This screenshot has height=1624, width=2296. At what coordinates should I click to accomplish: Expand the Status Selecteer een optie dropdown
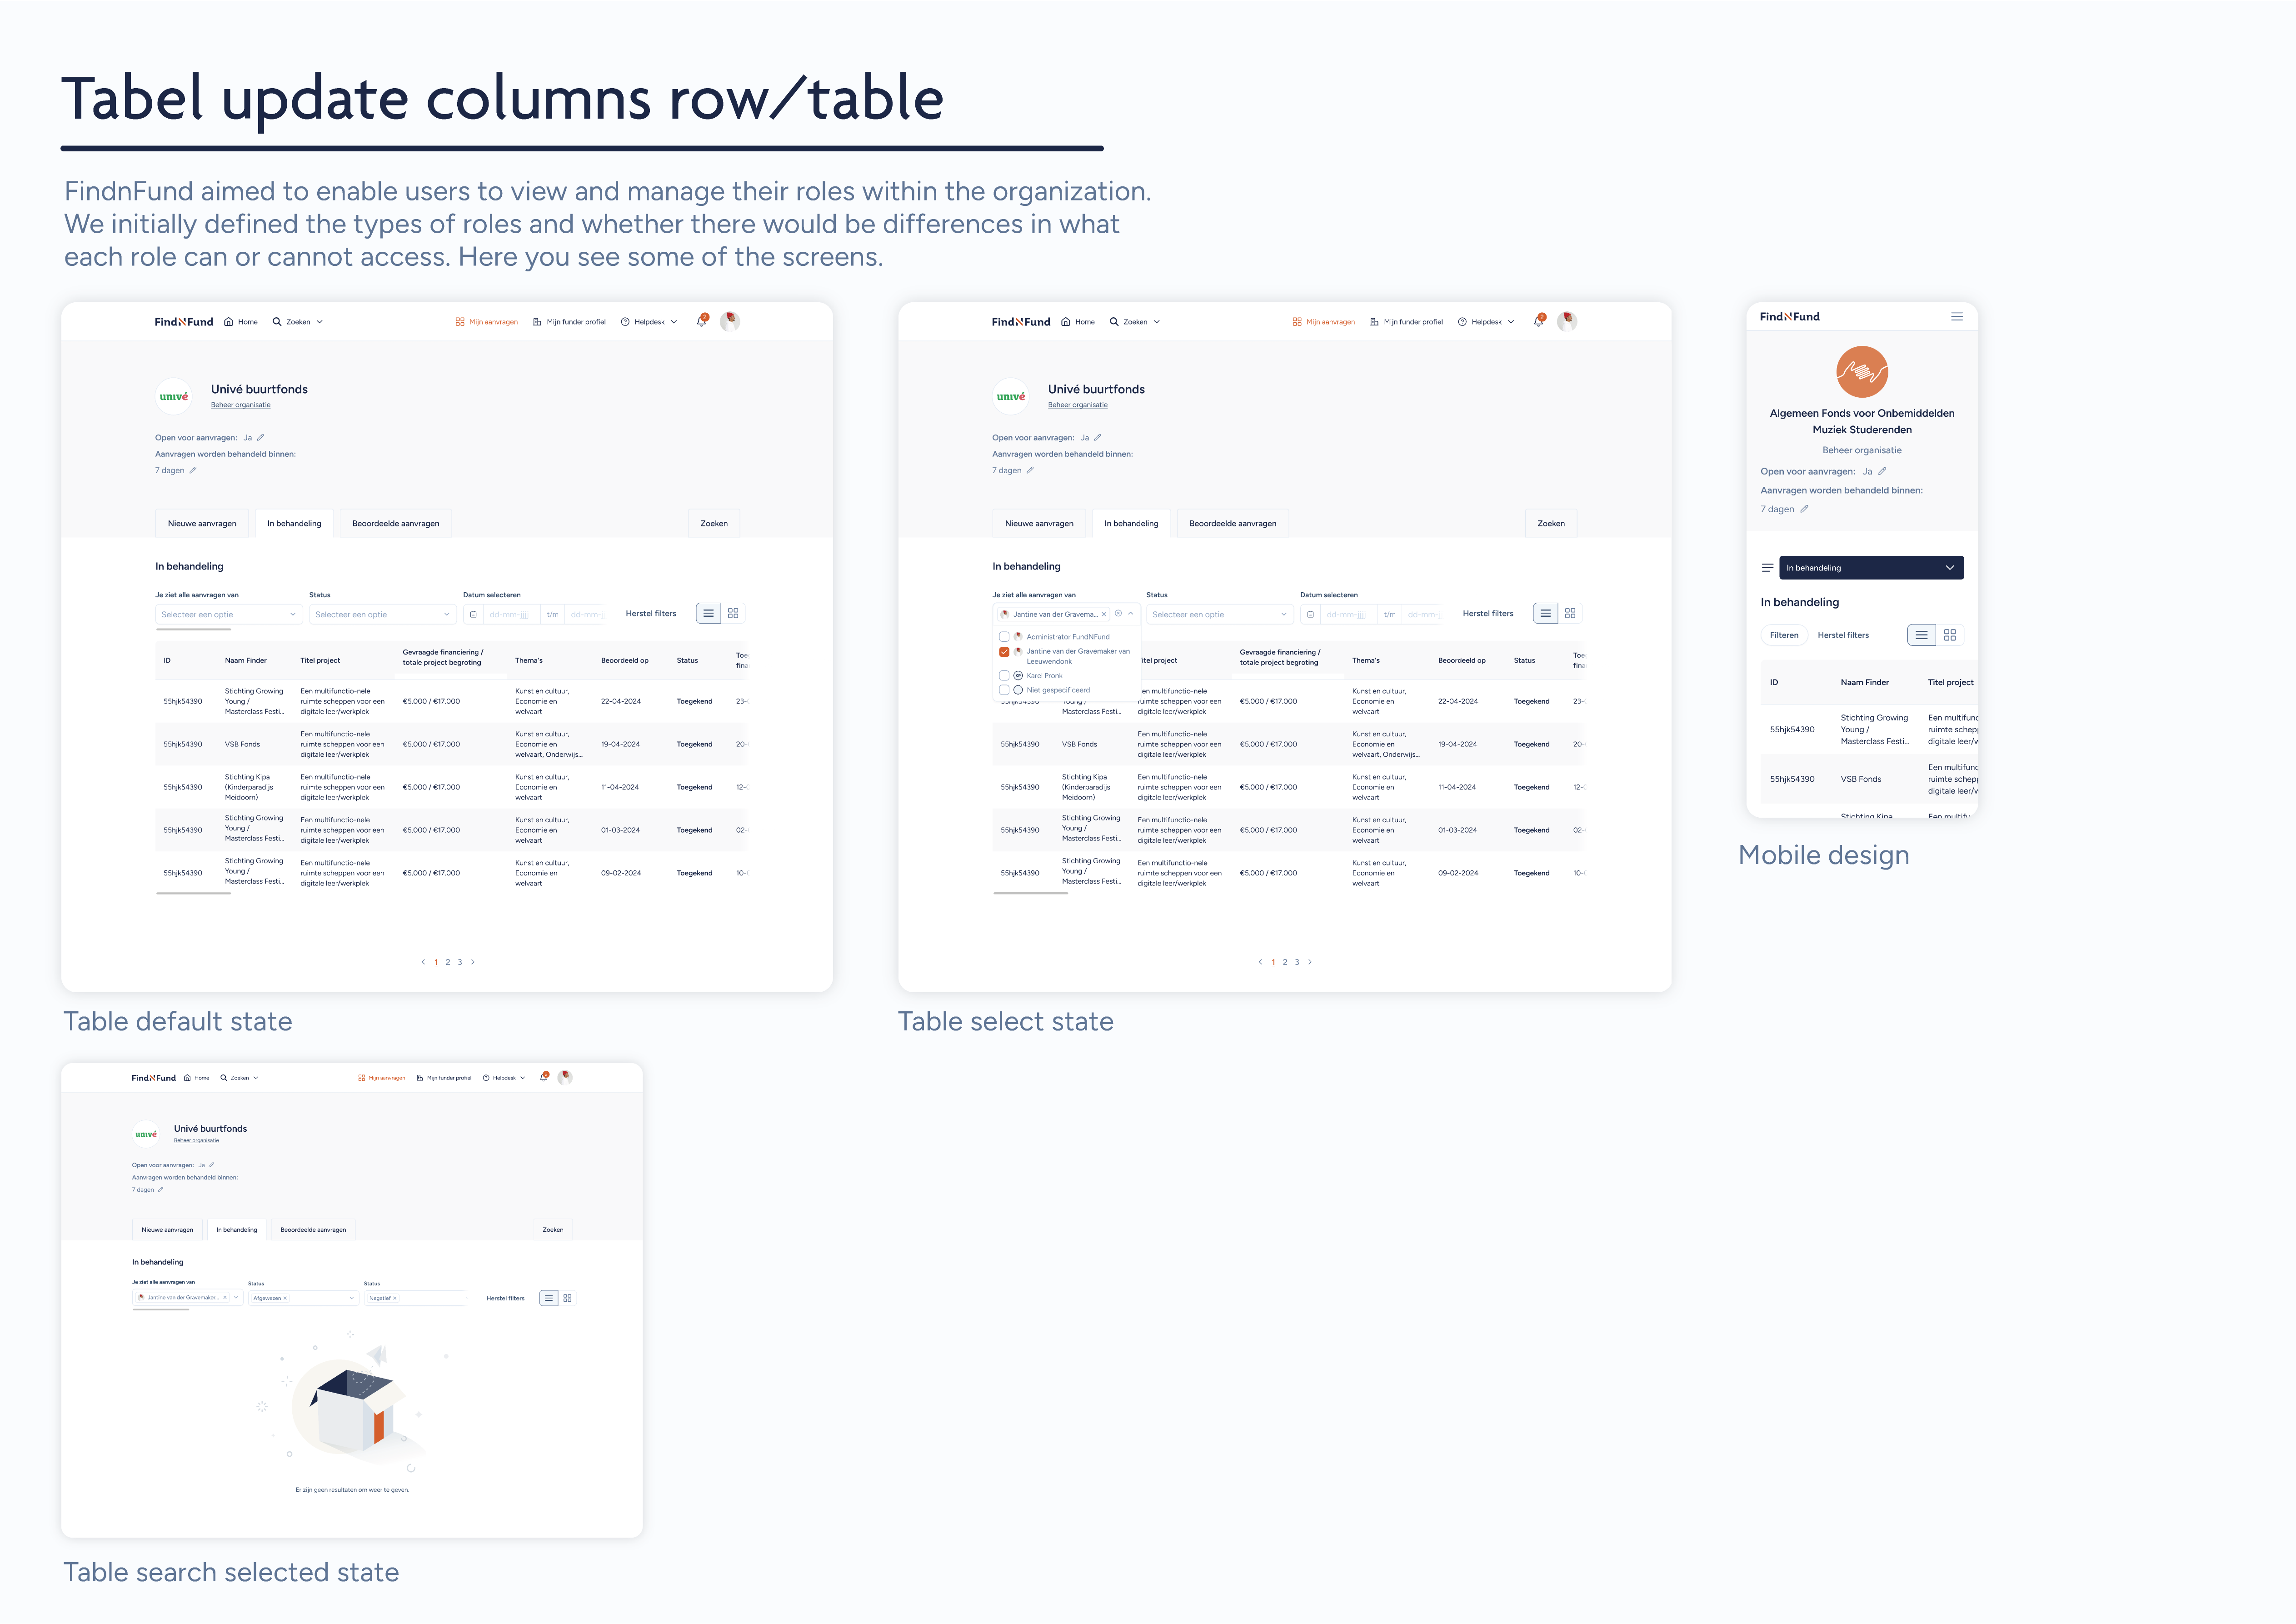(383, 613)
